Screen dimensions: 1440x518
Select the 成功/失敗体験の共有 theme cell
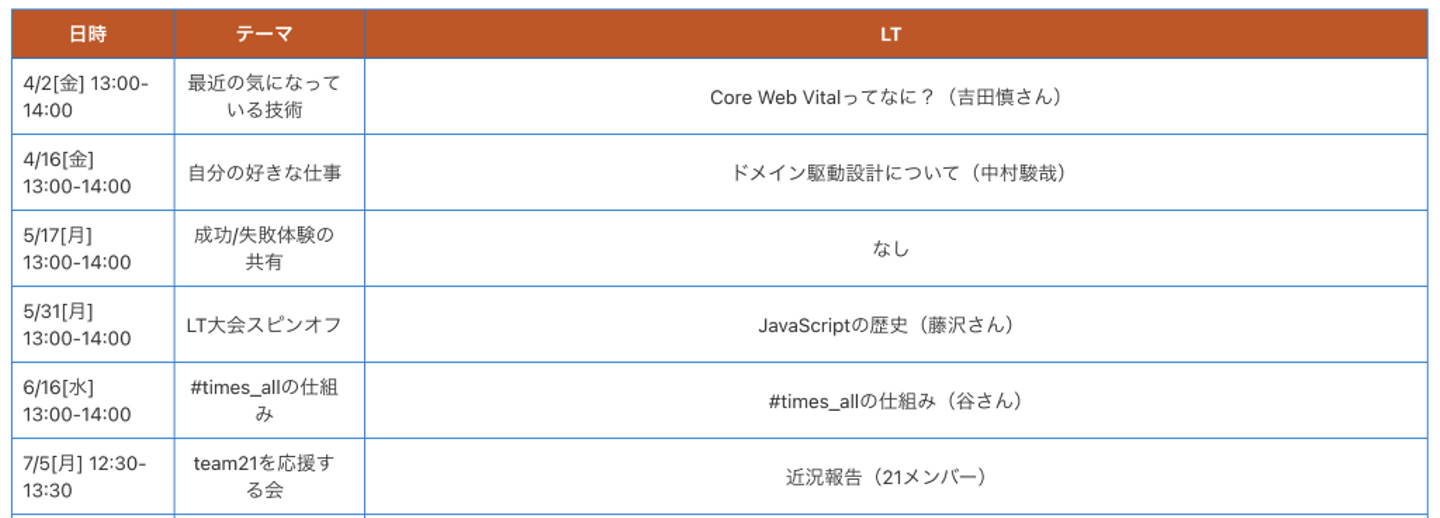point(265,249)
